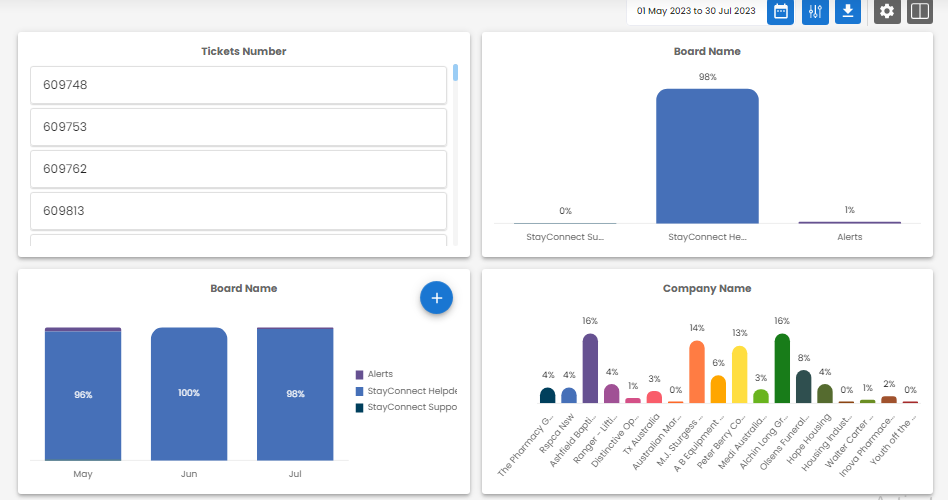Click the download report icon

tap(848, 11)
